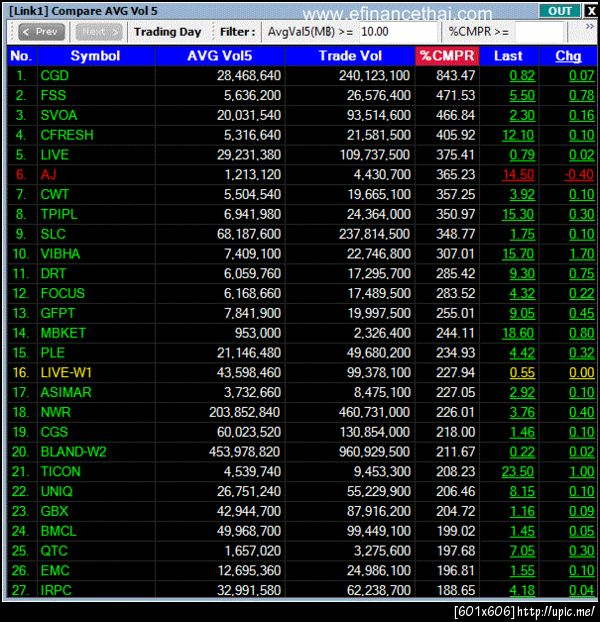Viewport: 600px width, 622px height.
Task: Select the IRPC symbol
Action: click(x=56, y=590)
